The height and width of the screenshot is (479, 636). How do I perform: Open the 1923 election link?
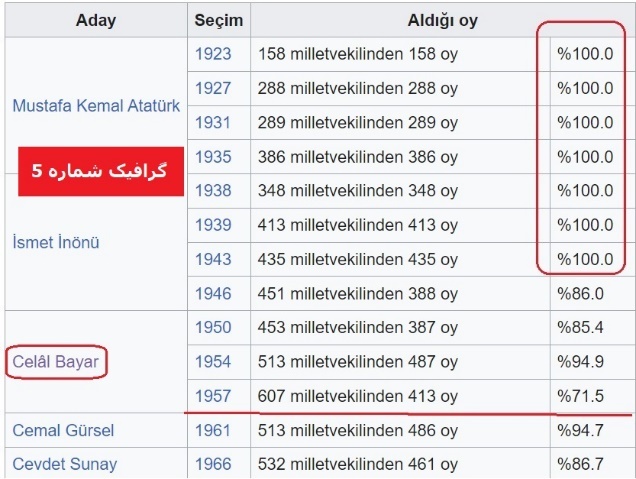tap(213, 54)
